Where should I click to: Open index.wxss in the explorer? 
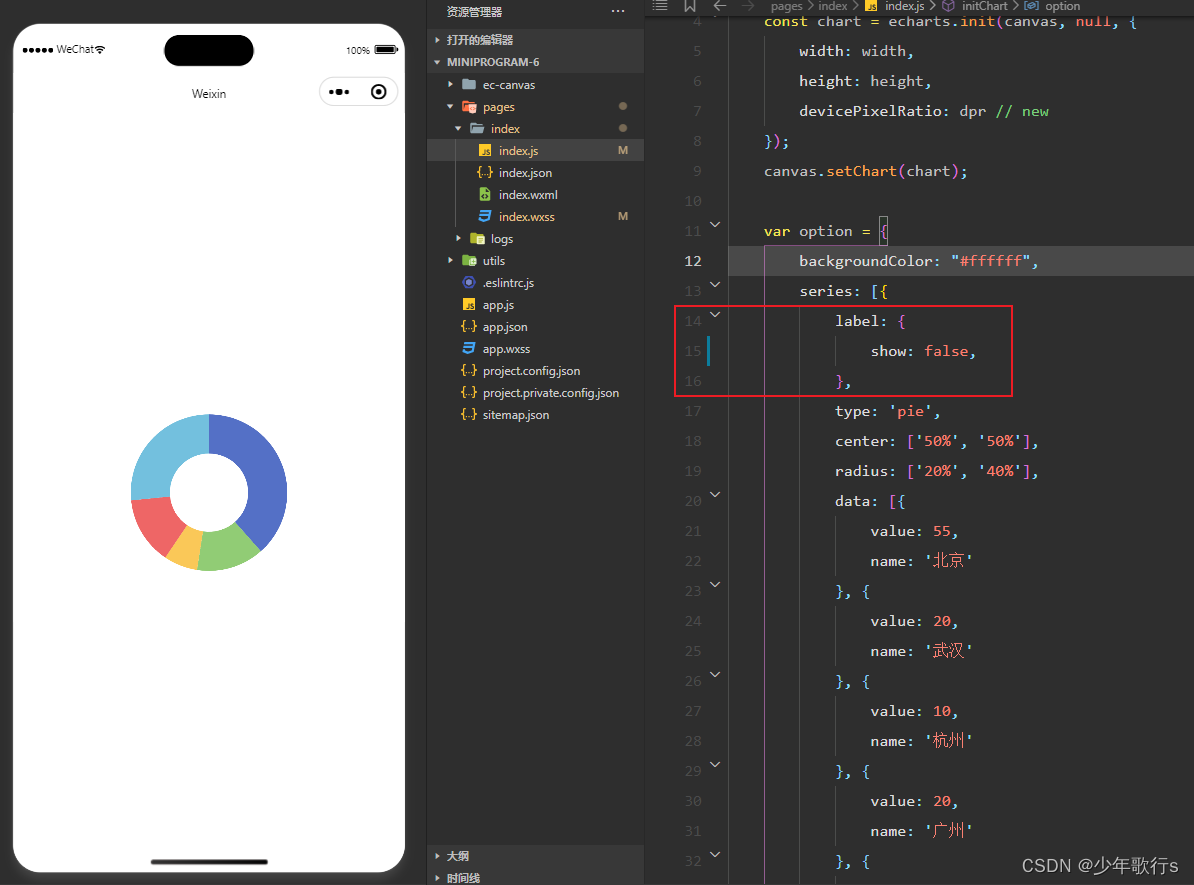click(536, 217)
